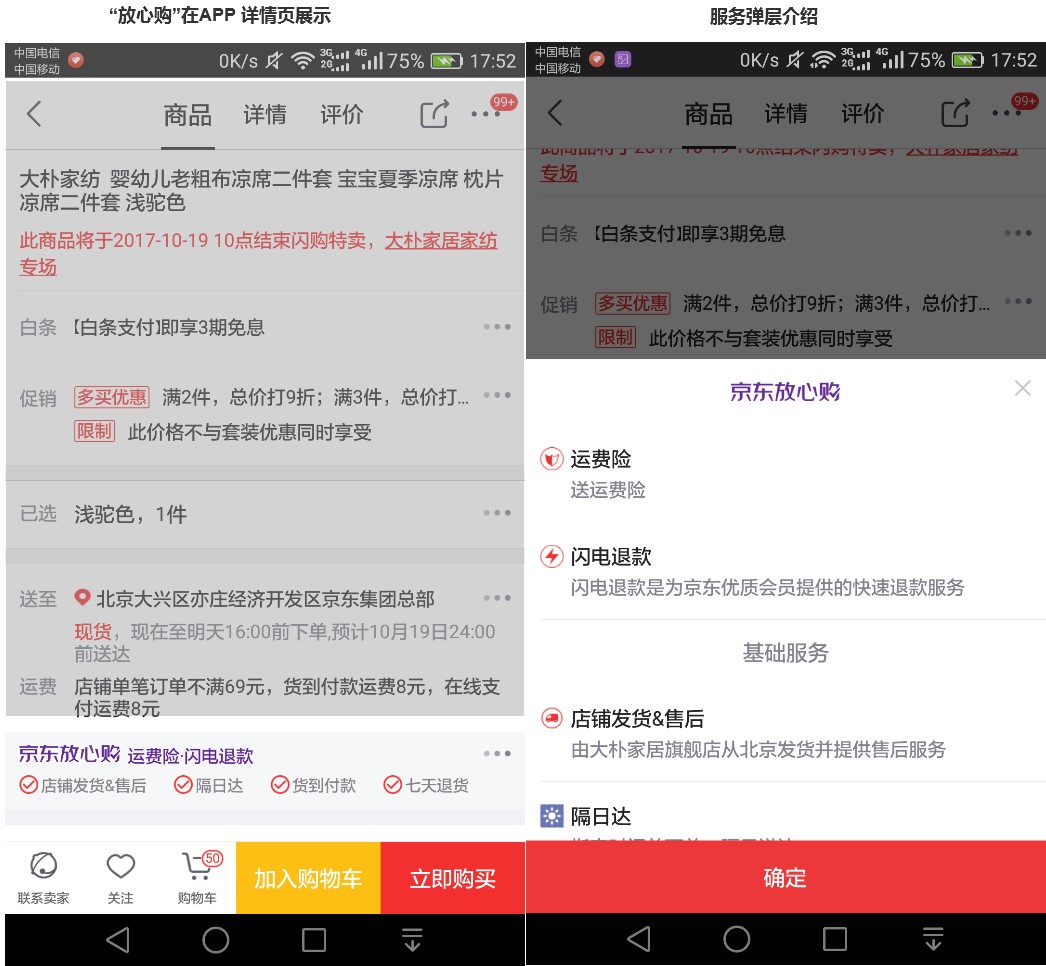
Task: Tap the 基础服务 section heading
Action: point(786,652)
